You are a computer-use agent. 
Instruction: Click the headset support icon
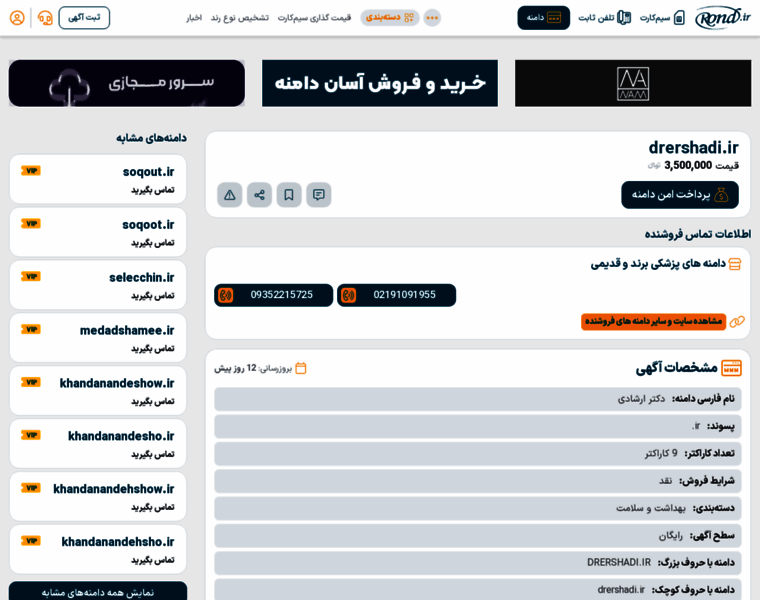coord(45,18)
